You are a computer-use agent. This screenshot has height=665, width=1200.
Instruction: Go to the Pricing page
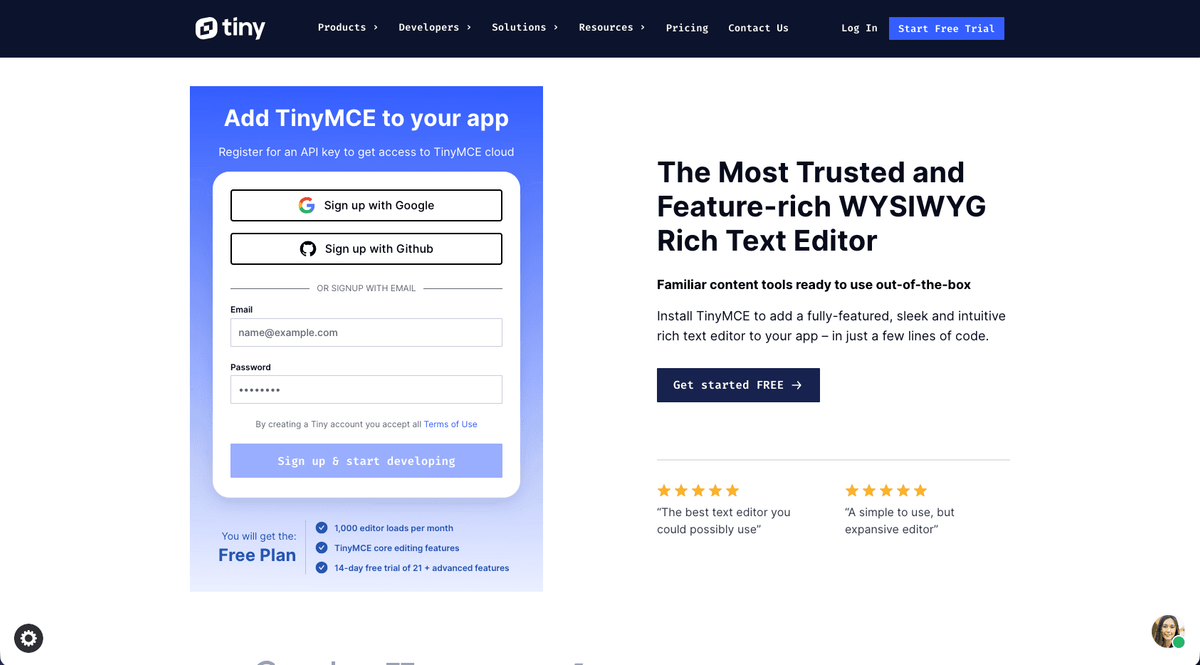687,28
